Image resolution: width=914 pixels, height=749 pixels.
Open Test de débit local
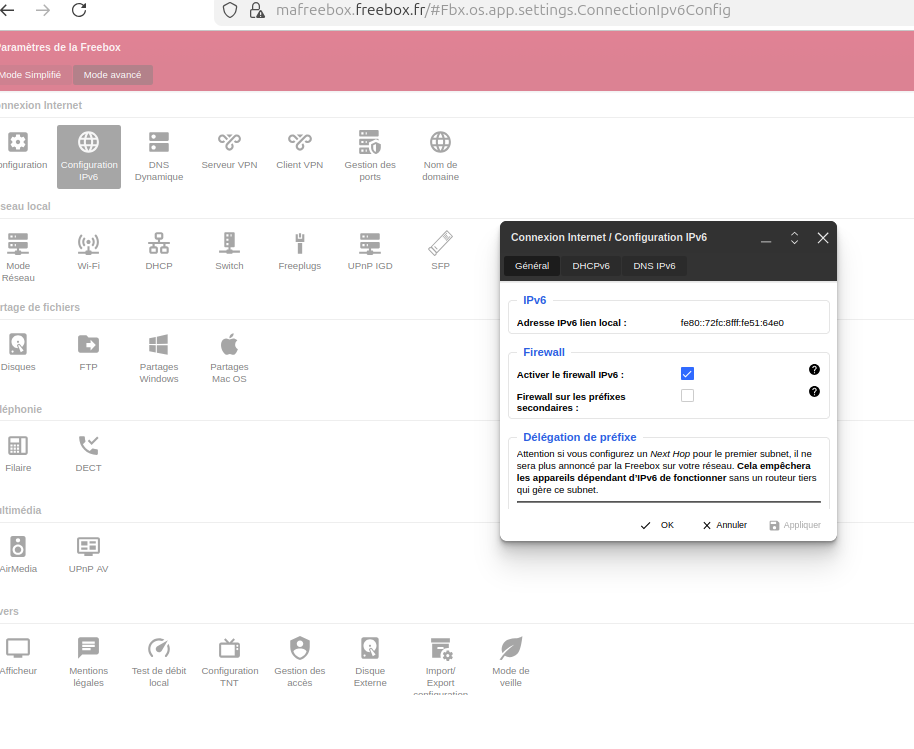[159, 662]
